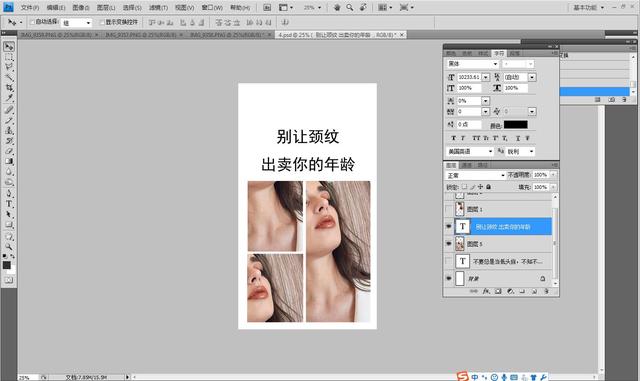Image resolution: width=640 pixels, height=381 pixels.
Task: Open the font size dropdown
Action: point(486,77)
